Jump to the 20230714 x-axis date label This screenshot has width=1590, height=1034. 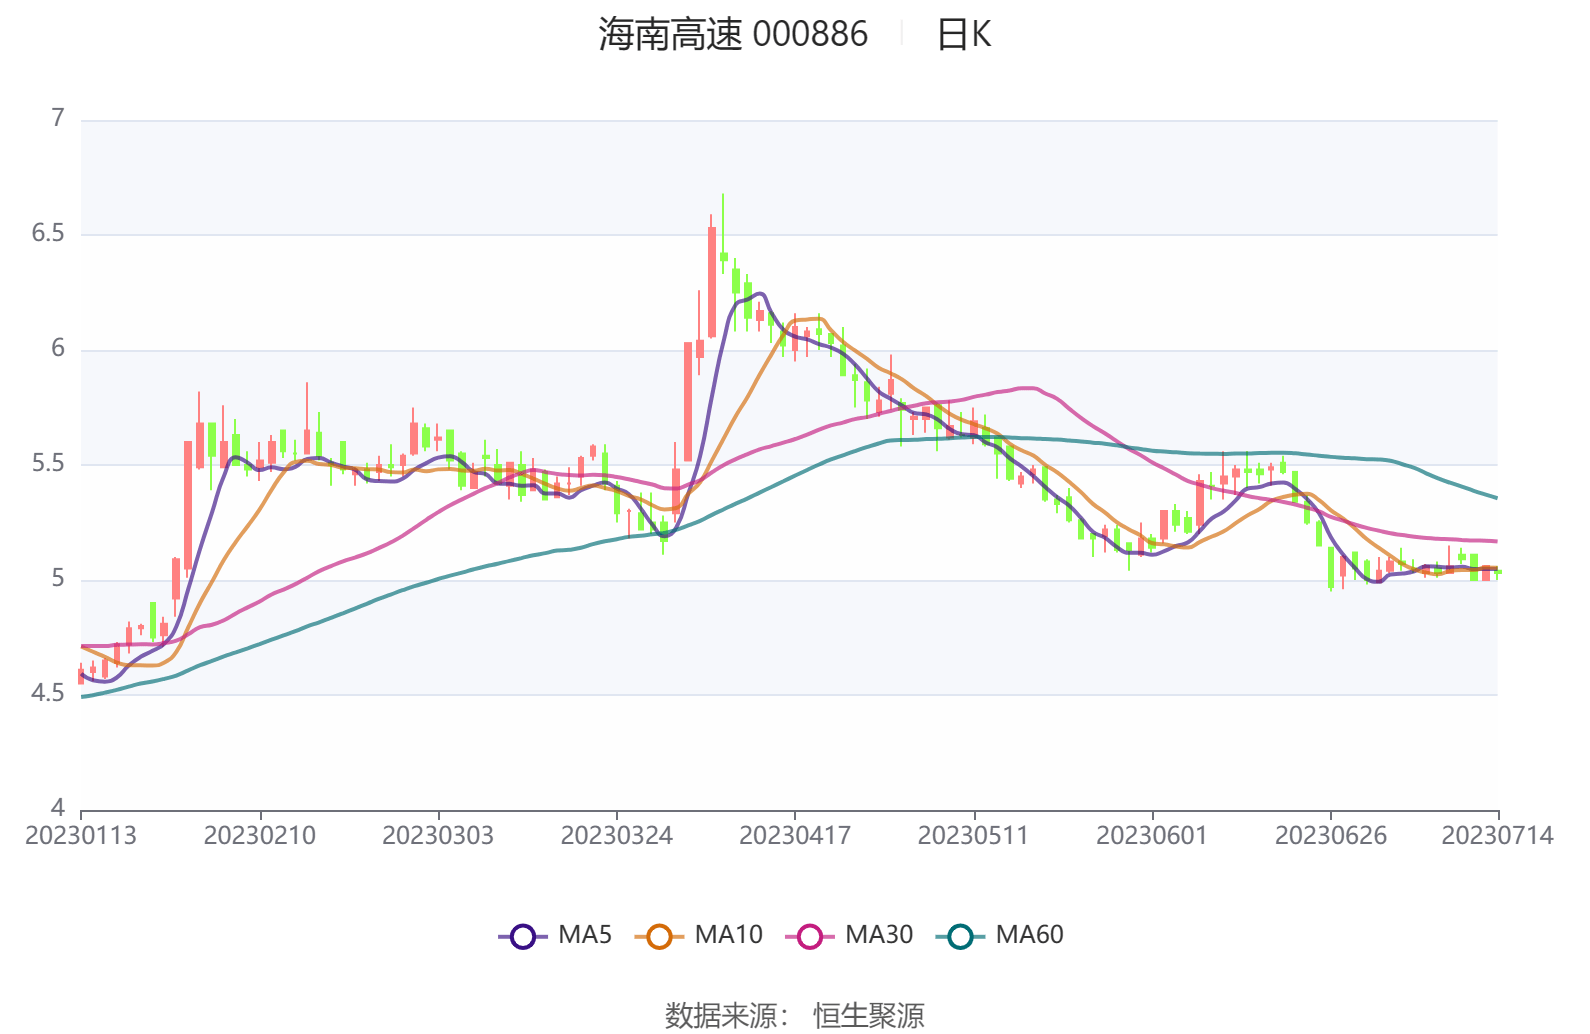pyautogui.click(x=1497, y=836)
